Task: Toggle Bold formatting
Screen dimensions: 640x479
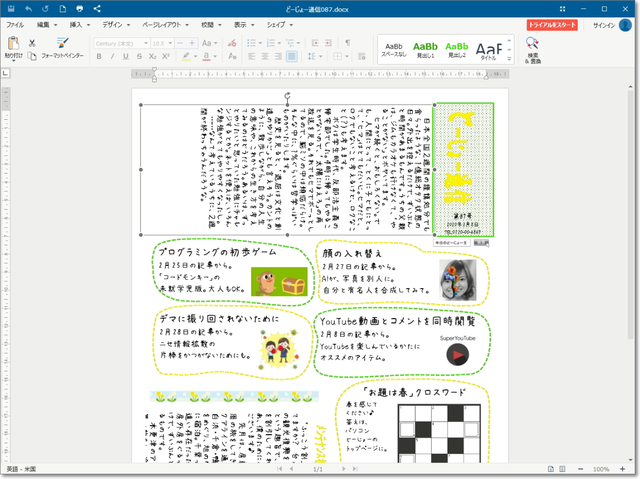Action: (x=100, y=57)
